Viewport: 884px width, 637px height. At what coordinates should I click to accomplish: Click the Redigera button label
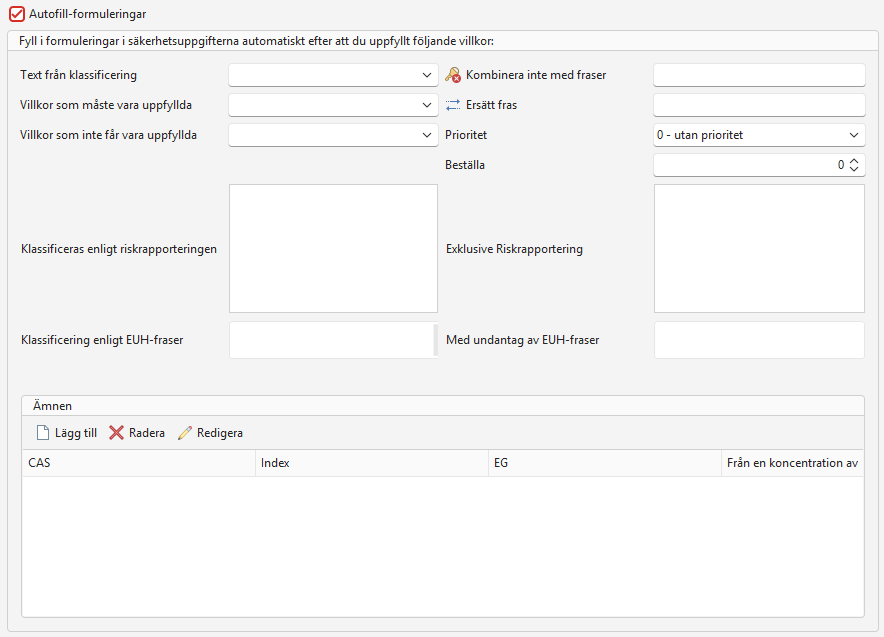click(220, 433)
